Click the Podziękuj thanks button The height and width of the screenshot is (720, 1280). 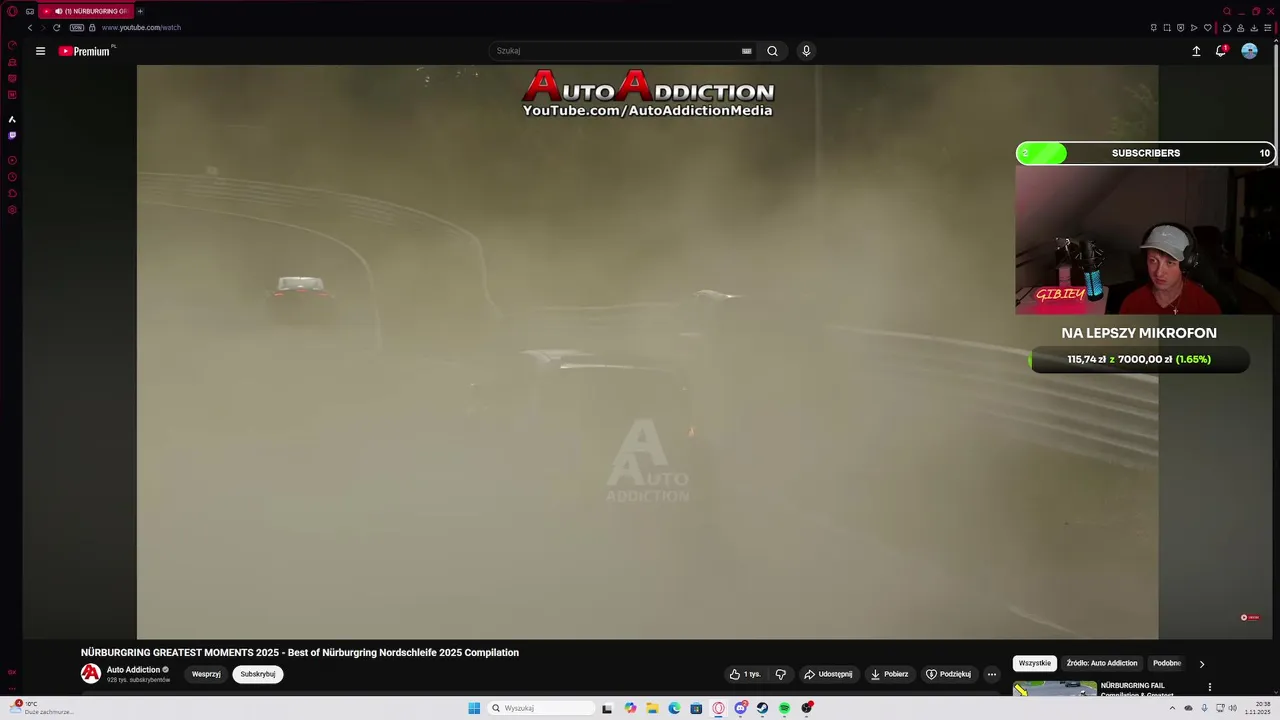948,674
